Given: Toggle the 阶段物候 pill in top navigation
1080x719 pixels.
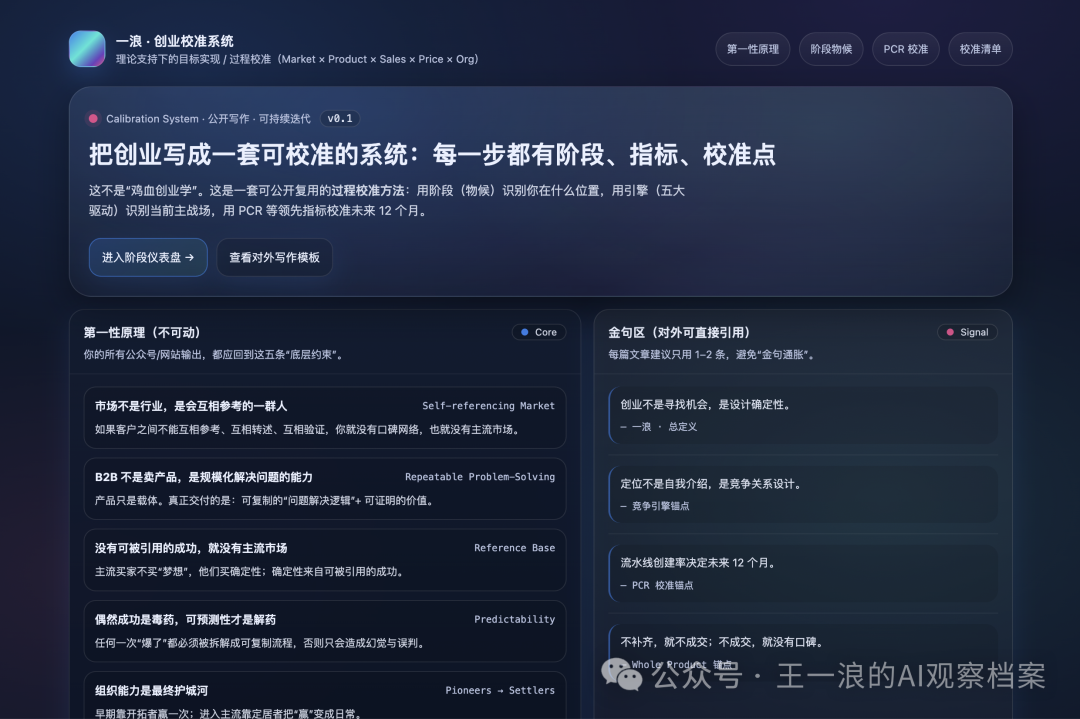Looking at the screenshot, I should click(x=831, y=48).
